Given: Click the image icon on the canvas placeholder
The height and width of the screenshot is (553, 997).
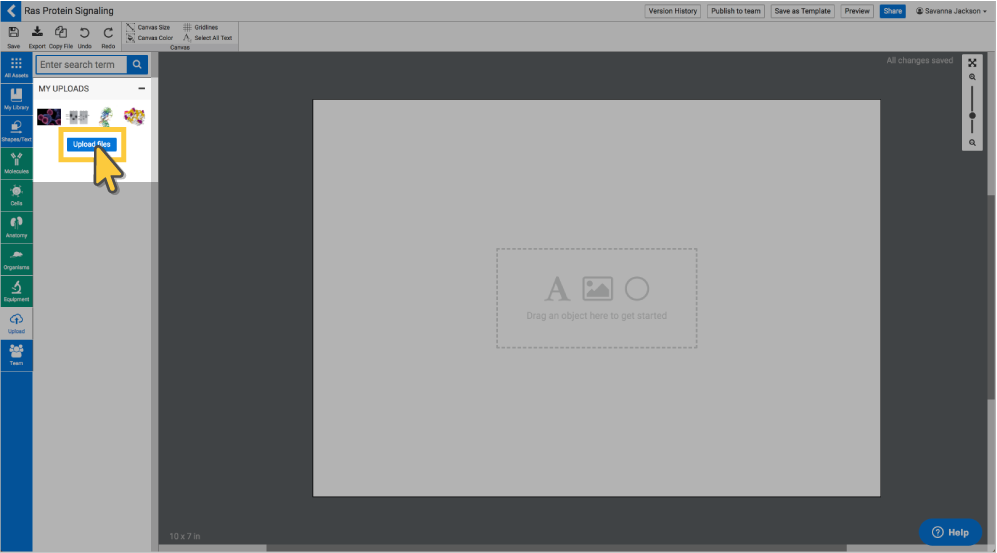Looking at the screenshot, I should 598,289.
